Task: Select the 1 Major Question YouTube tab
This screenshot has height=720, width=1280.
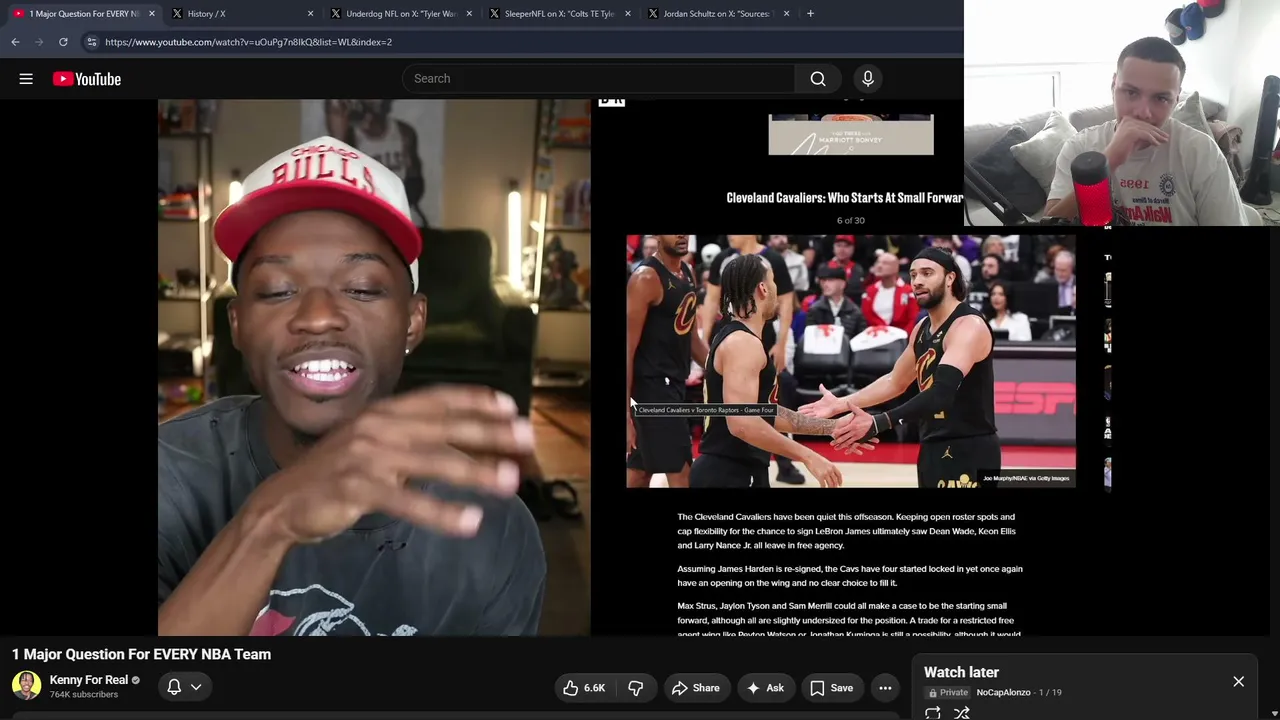Action: point(84,14)
